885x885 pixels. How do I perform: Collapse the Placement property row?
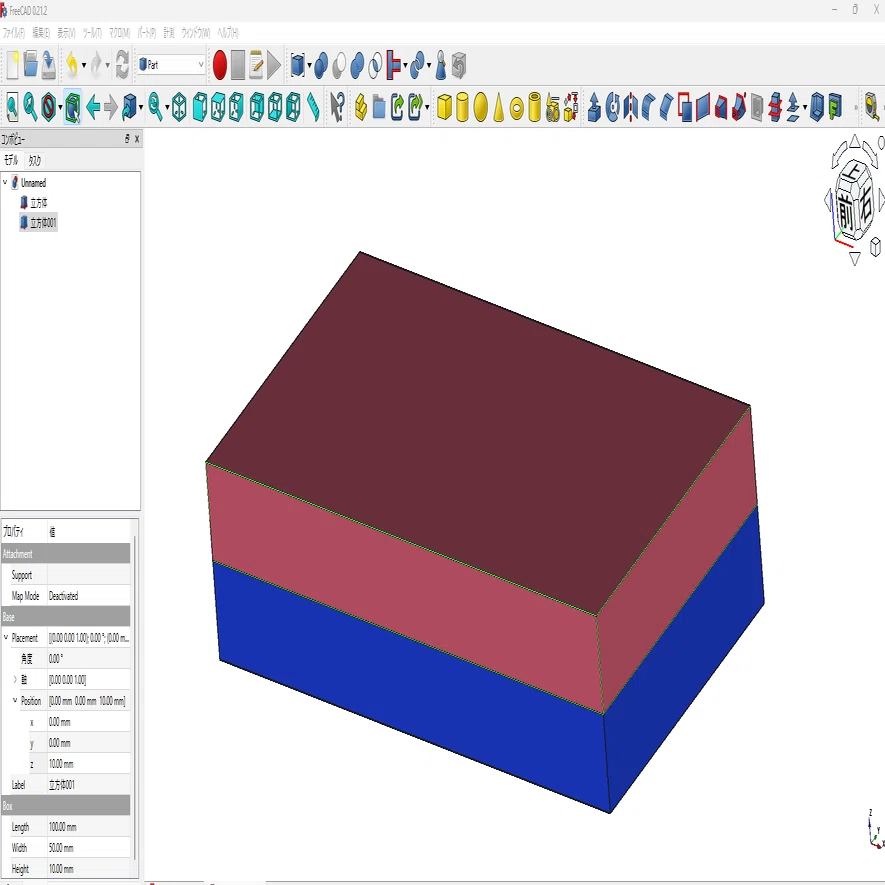(6, 637)
